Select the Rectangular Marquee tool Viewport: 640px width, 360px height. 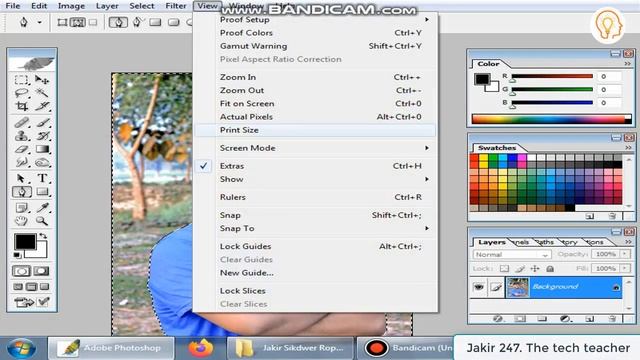click(x=21, y=80)
